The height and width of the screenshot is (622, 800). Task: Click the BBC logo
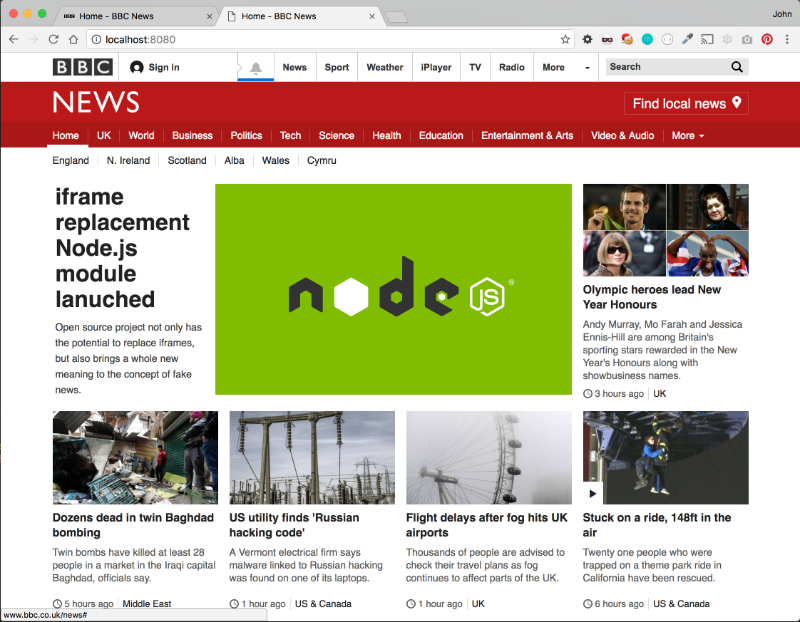(83, 67)
